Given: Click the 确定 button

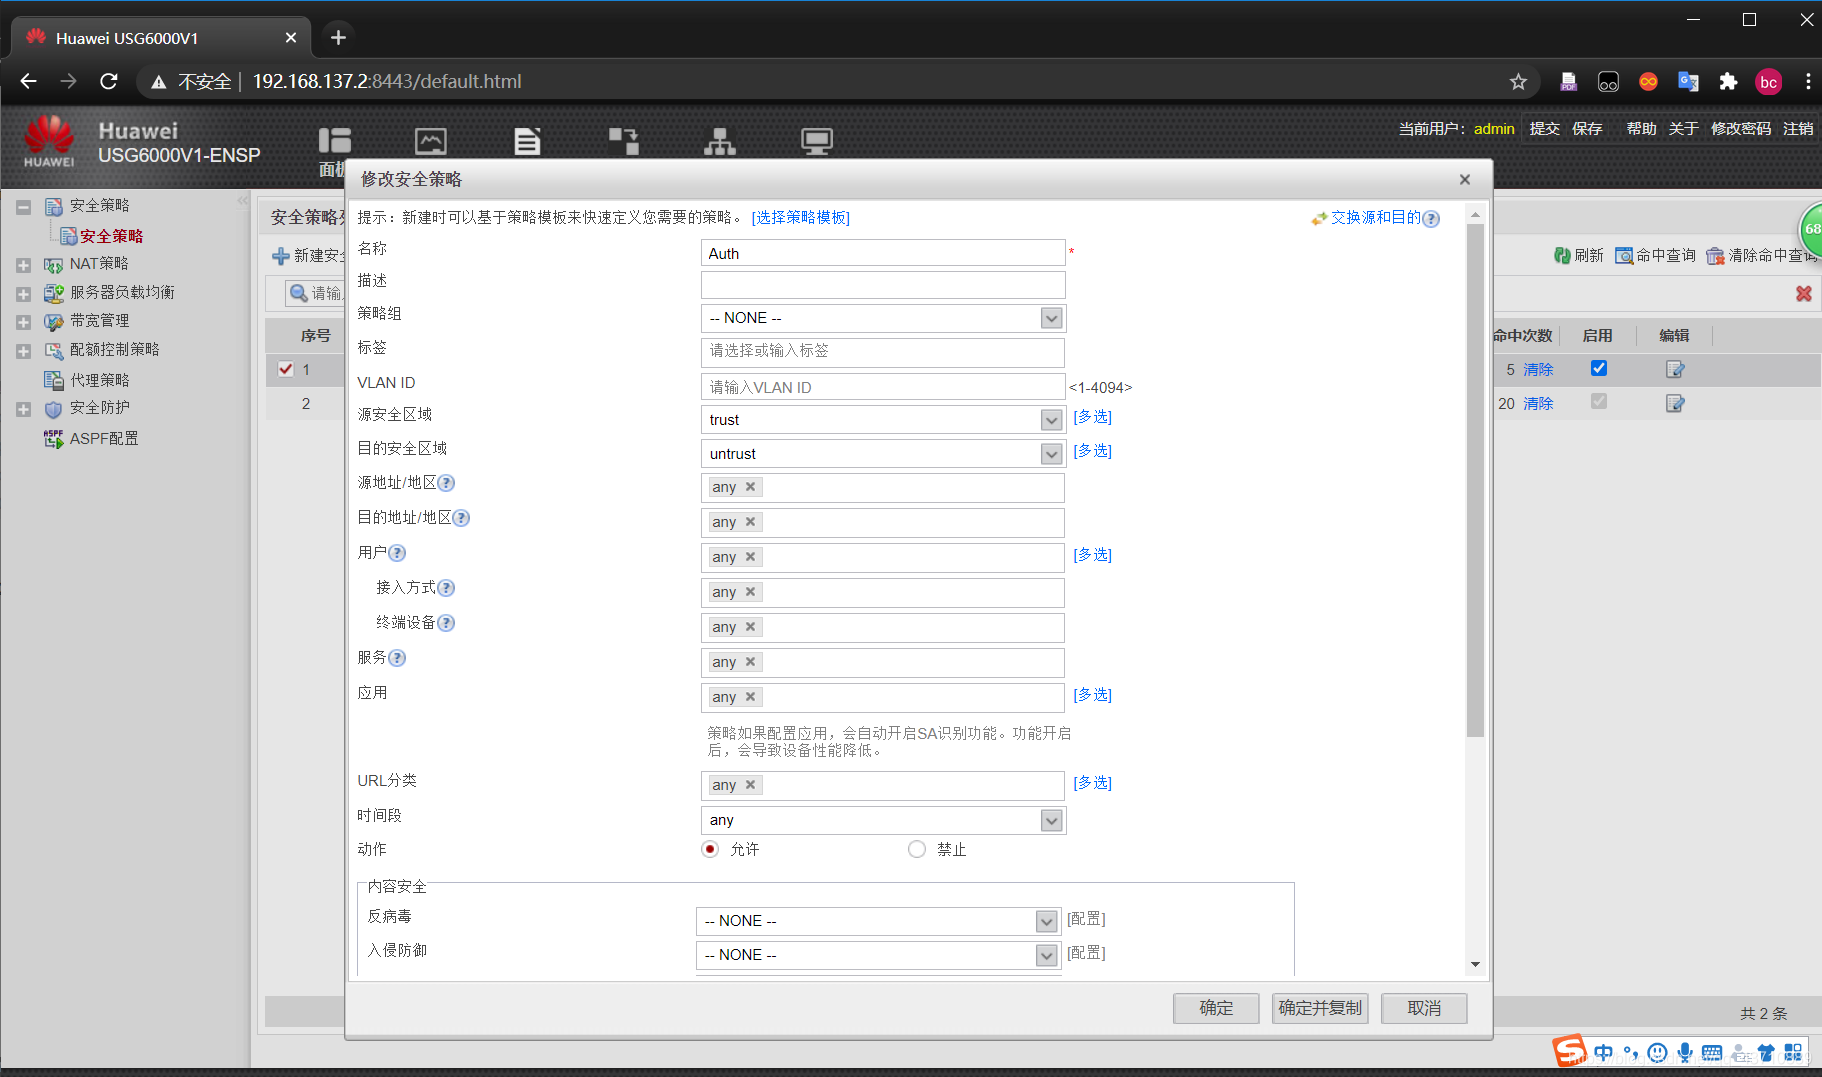Looking at the screenshot, I should click(1216, 1008).
